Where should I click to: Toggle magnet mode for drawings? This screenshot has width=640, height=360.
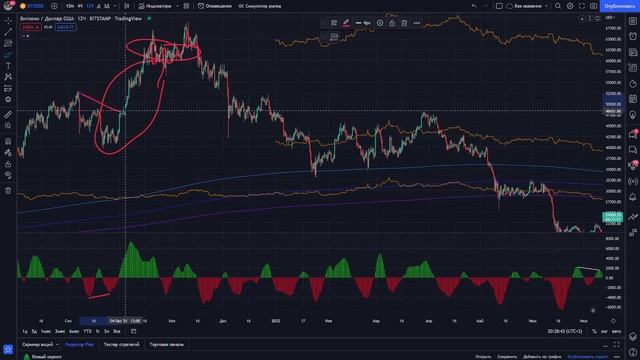pyautogui.click(x=8, y=141)
